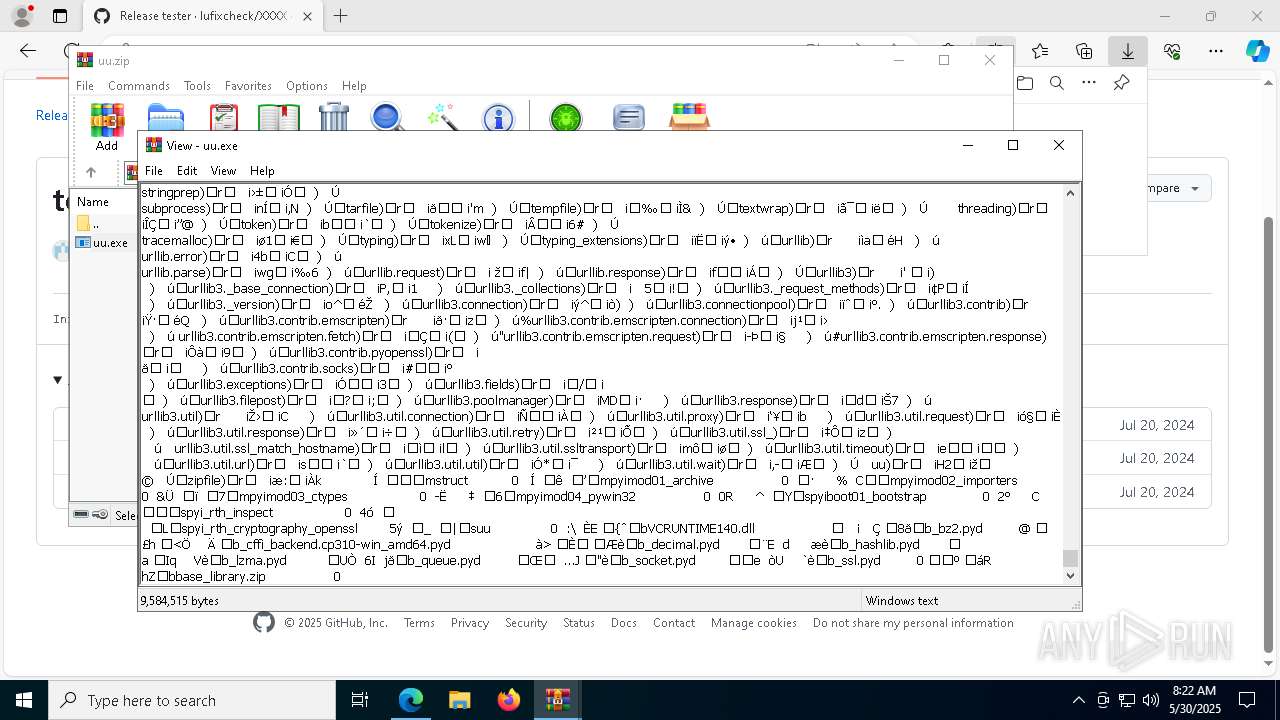Open a new browser tab
The image size is (1280, 720).
click(340, 16)
